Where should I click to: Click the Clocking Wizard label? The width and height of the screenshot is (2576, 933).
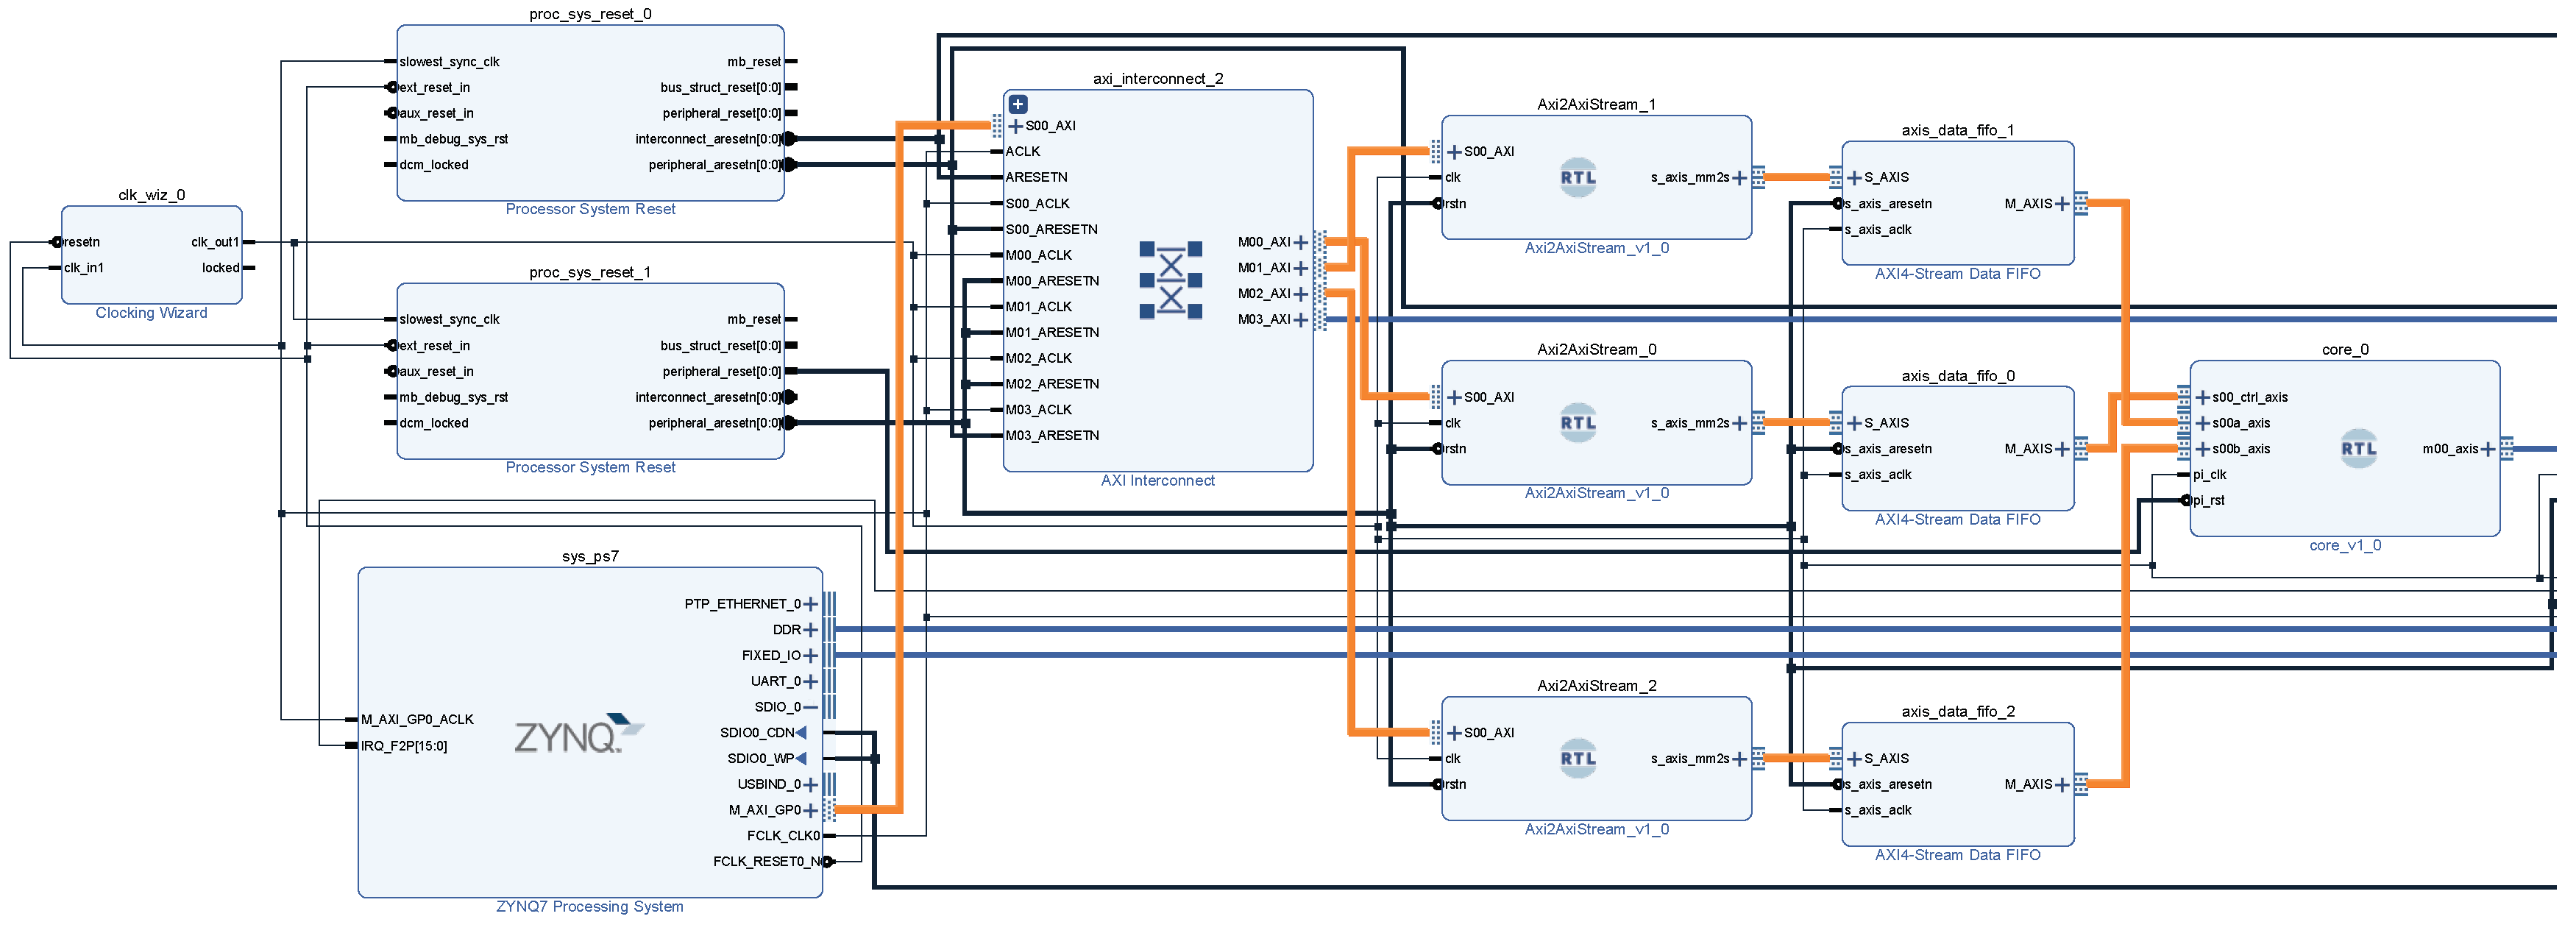151,313
